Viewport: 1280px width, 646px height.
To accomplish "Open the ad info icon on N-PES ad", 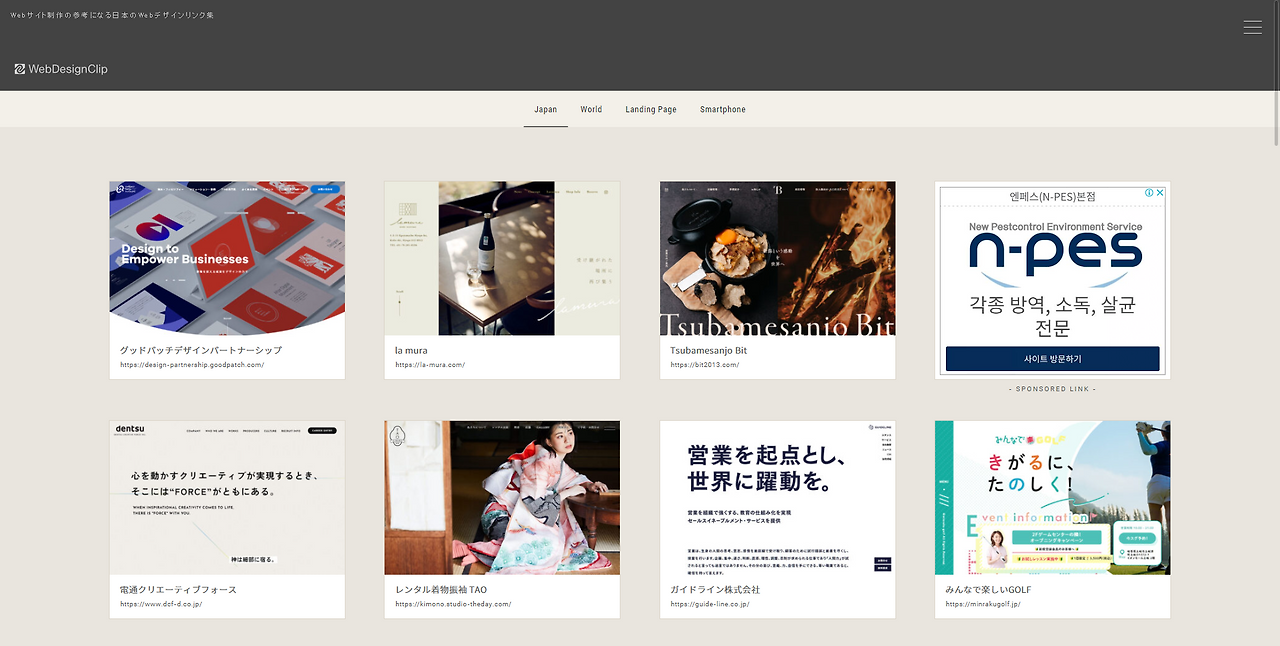I will 1149,193.
